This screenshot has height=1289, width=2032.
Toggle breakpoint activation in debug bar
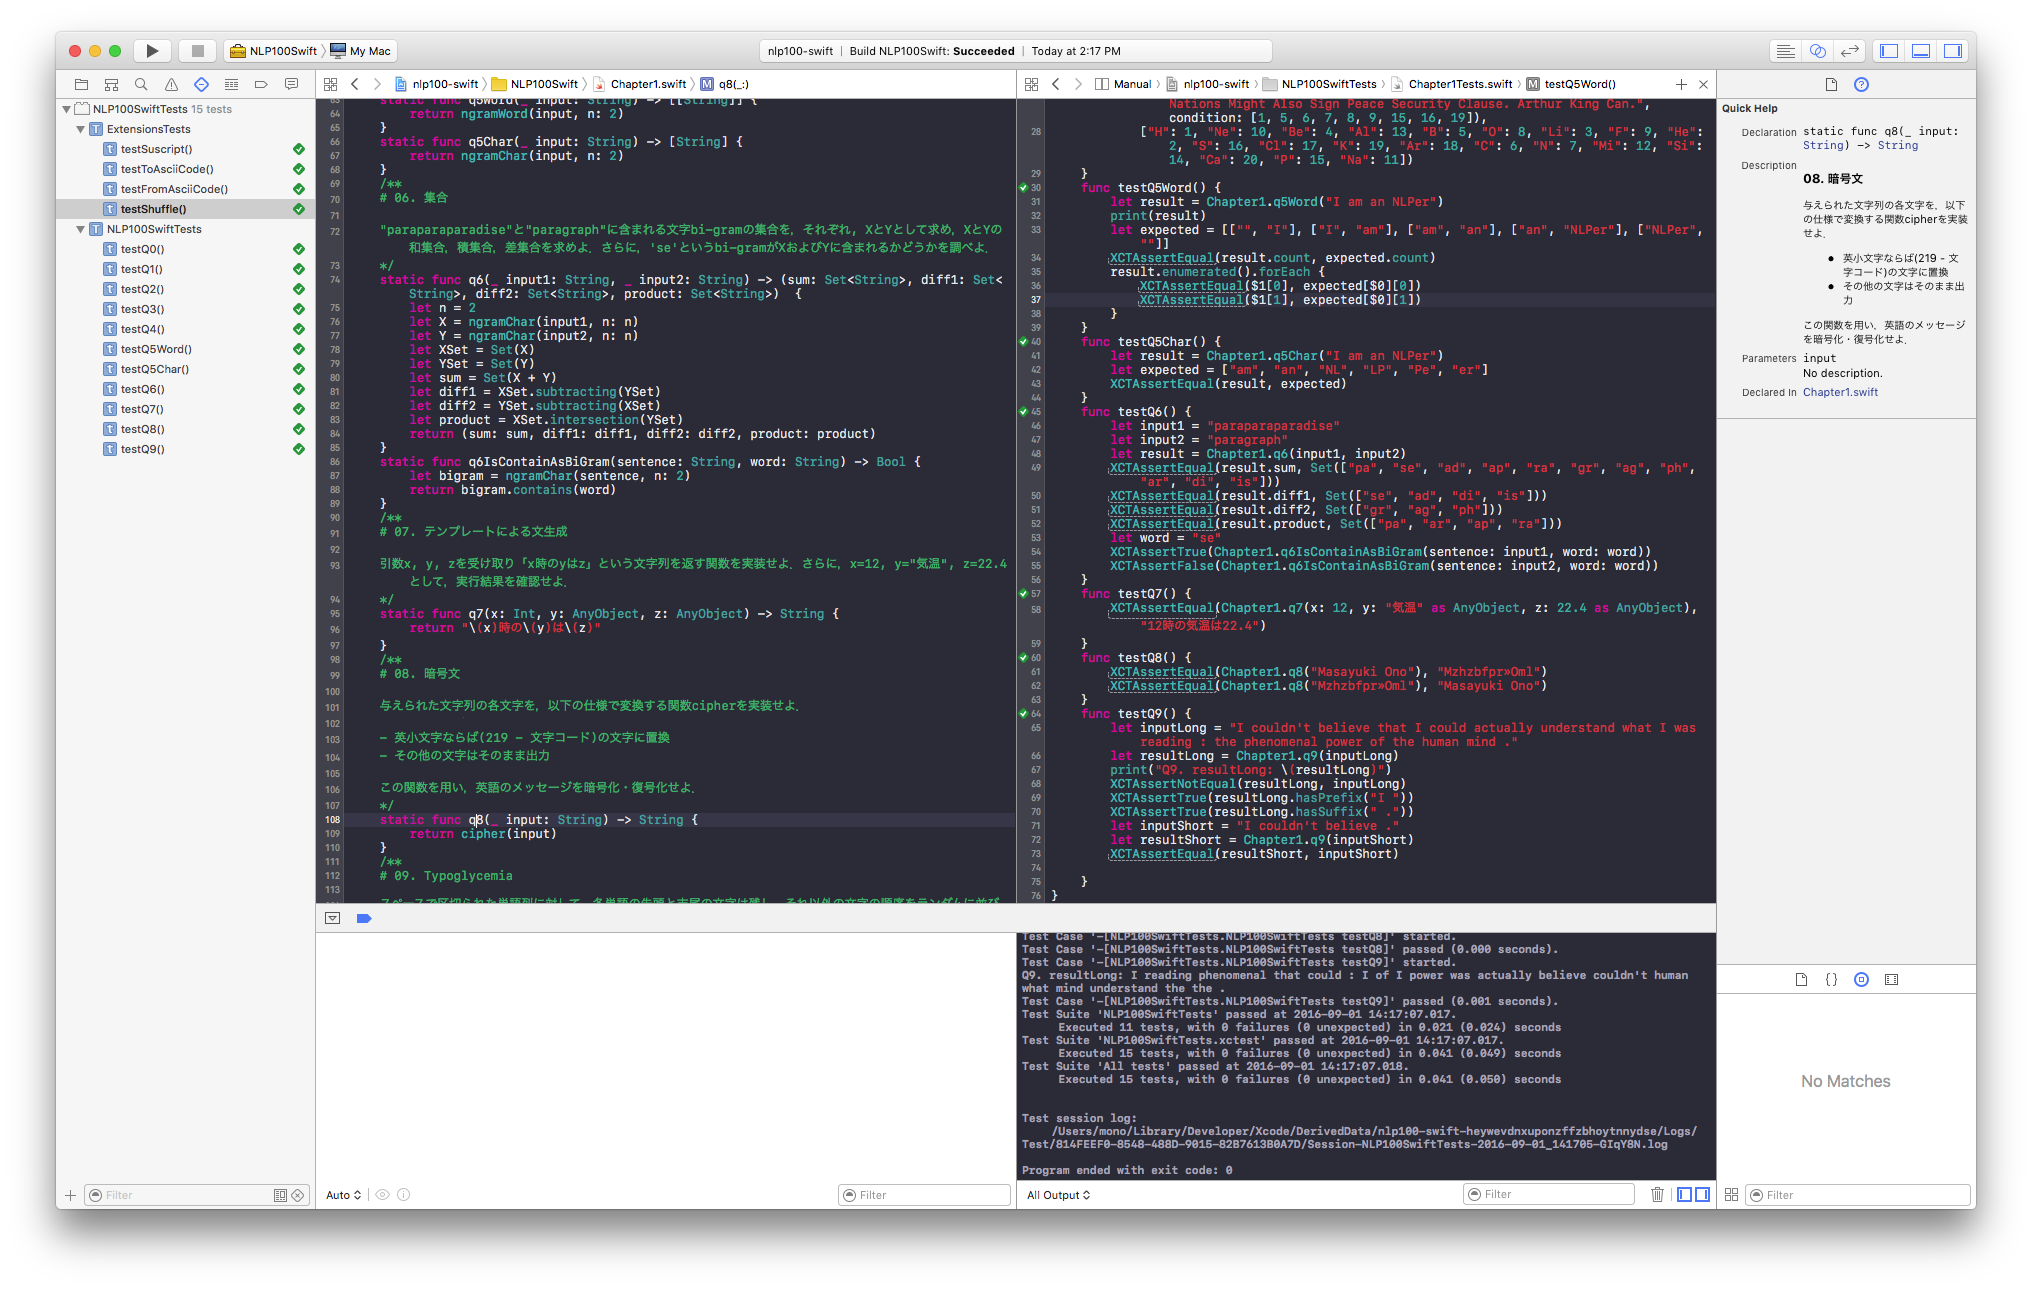[364, 918]
